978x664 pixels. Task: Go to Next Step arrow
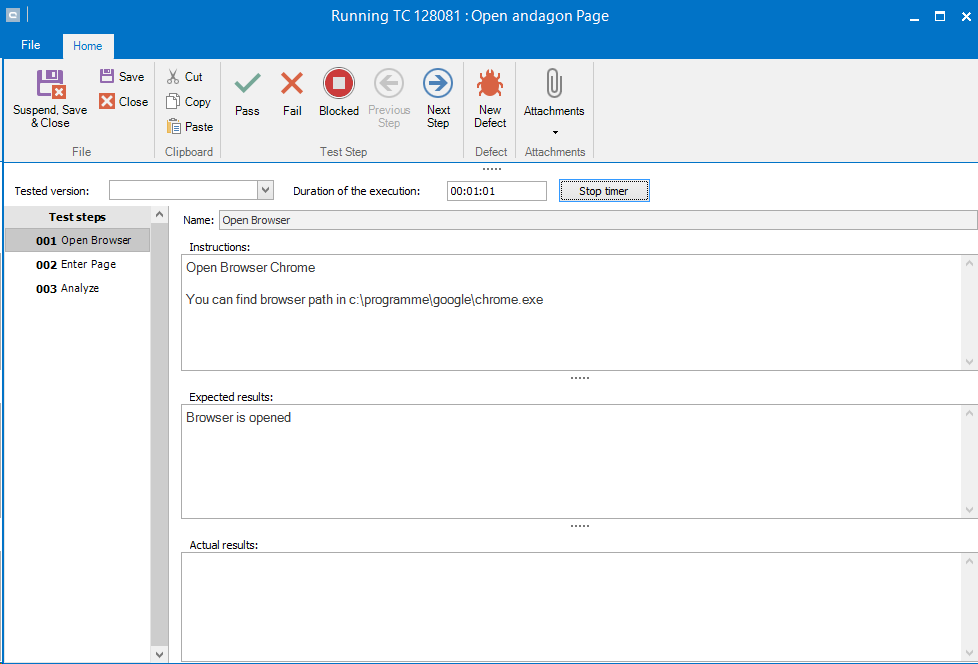(438, 84)
